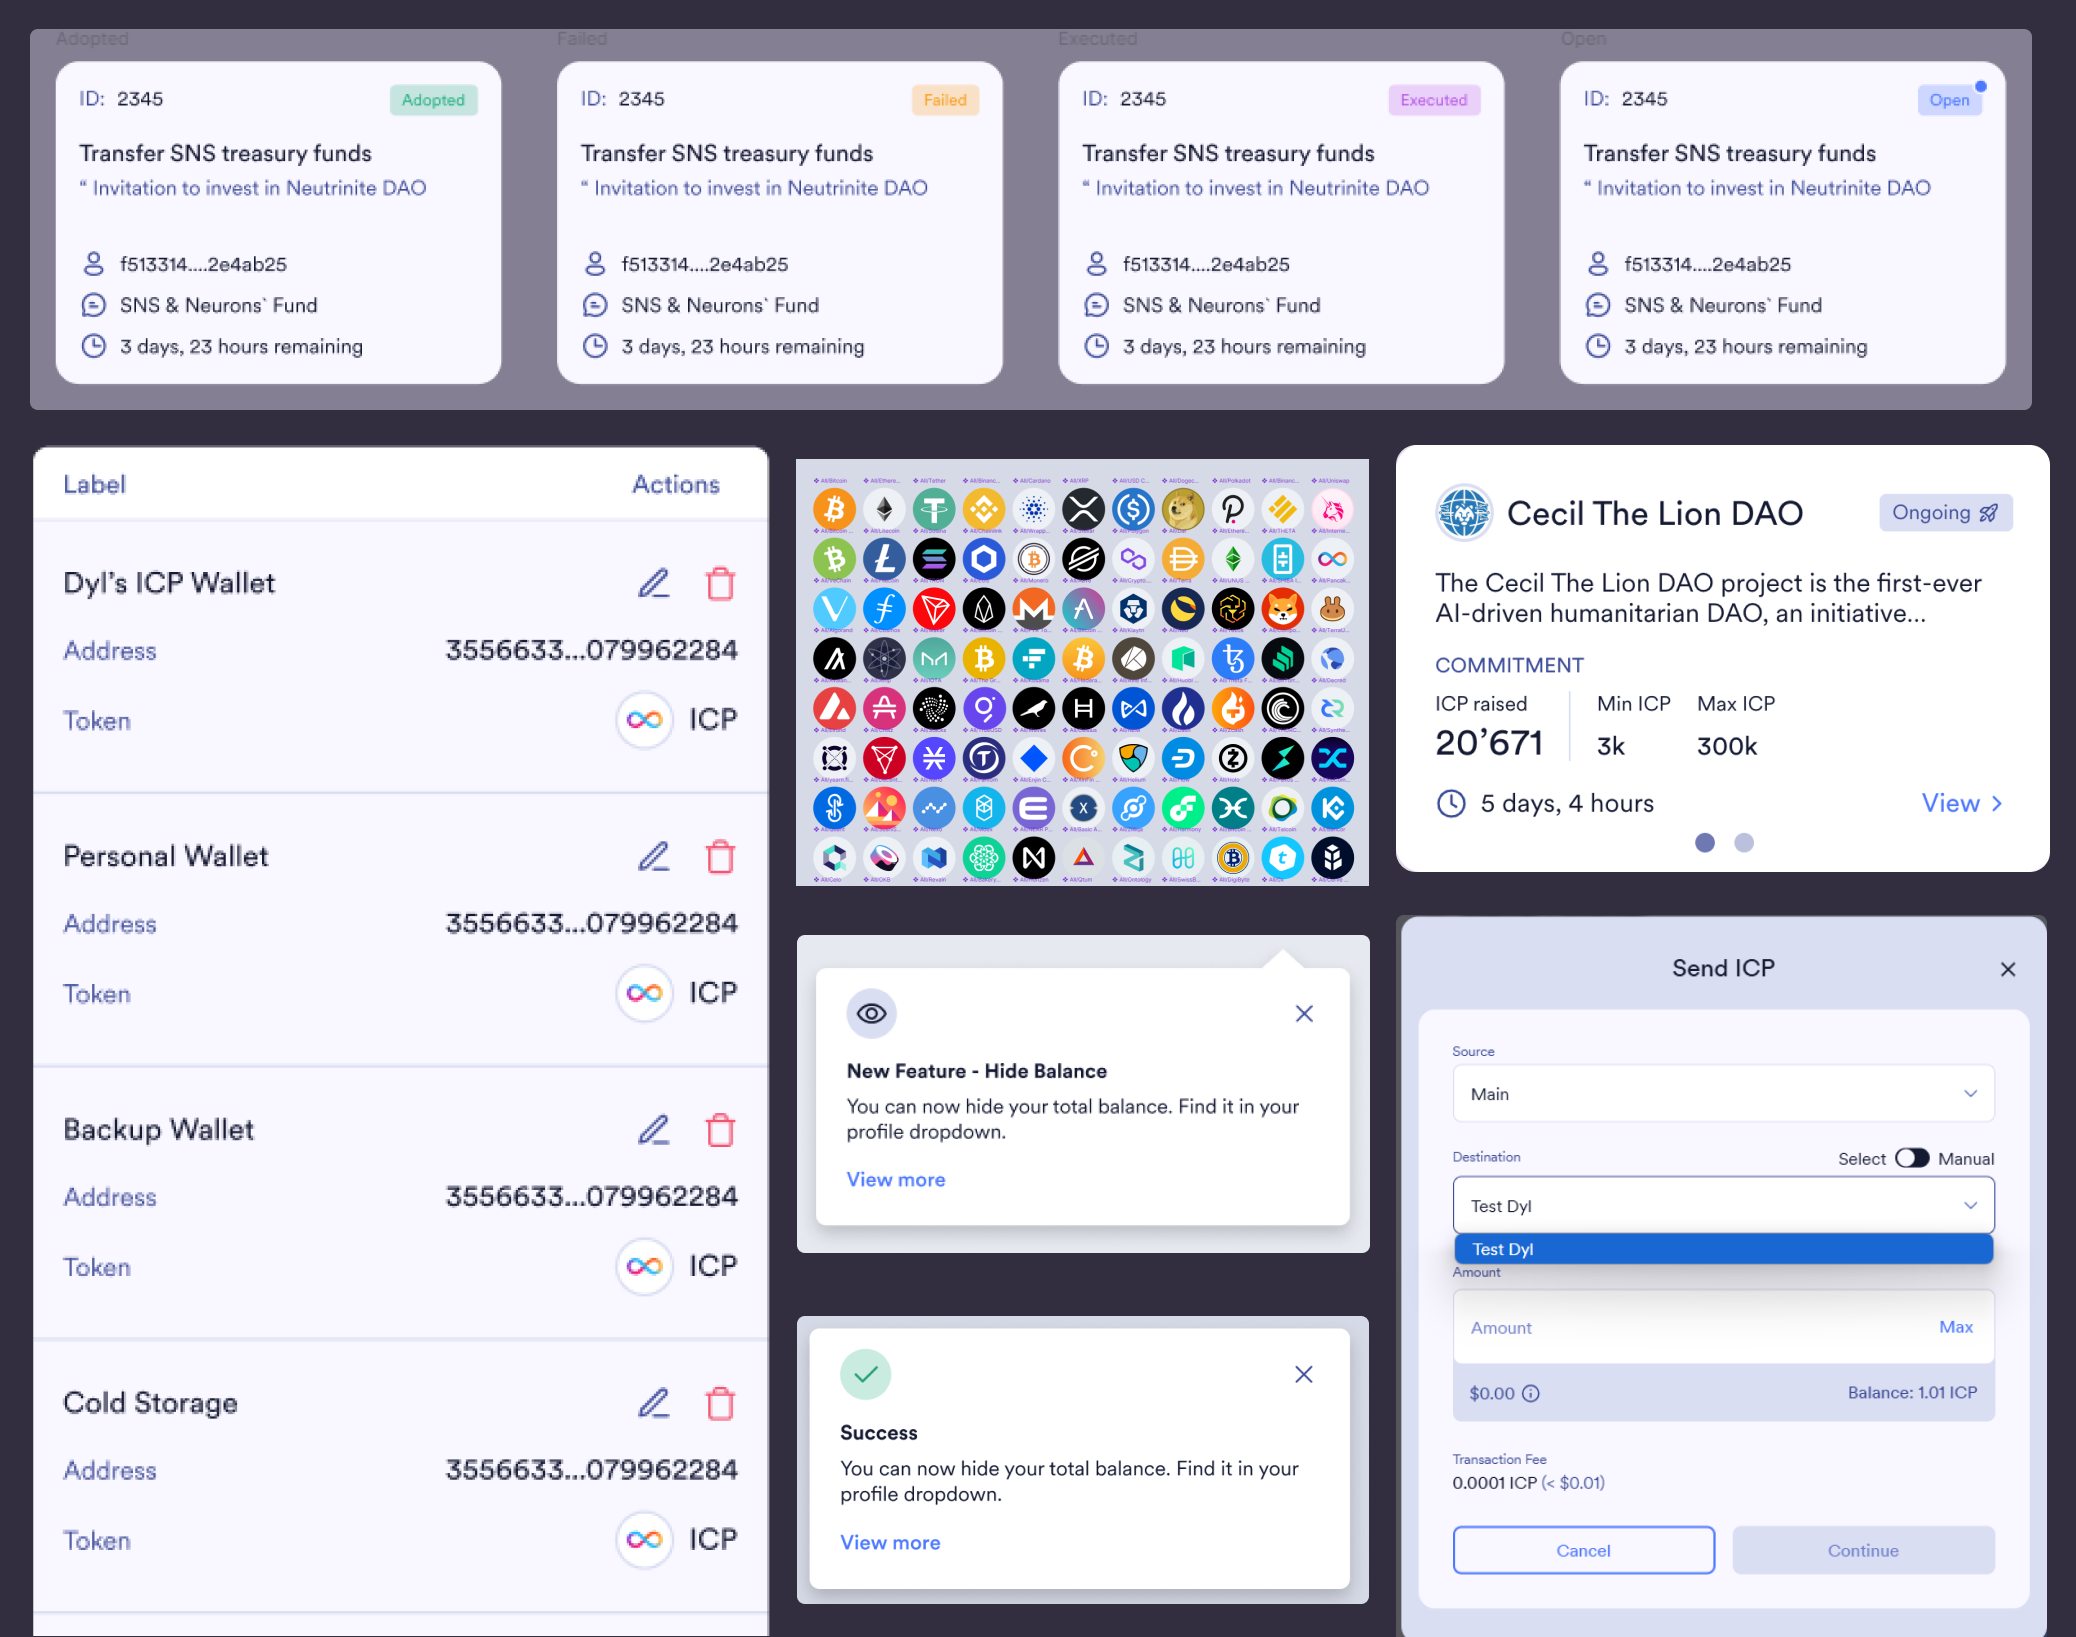The height and width of the screenshot is (1637, 2076).
Task: Toggle Select/Manual destination switch
Action: (1911, 1158)
